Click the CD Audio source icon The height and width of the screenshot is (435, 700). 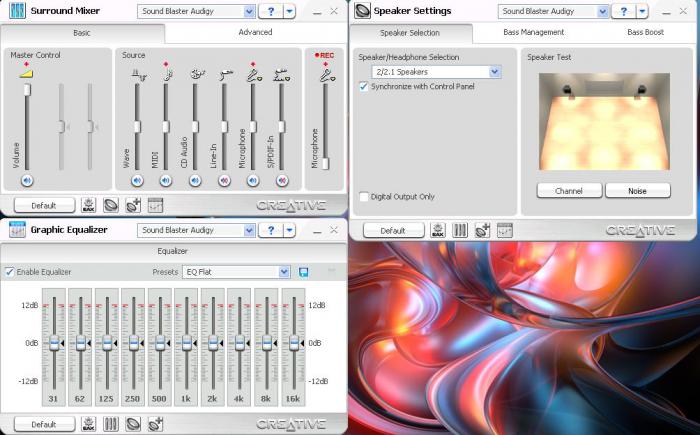click(x=196, y=74)
